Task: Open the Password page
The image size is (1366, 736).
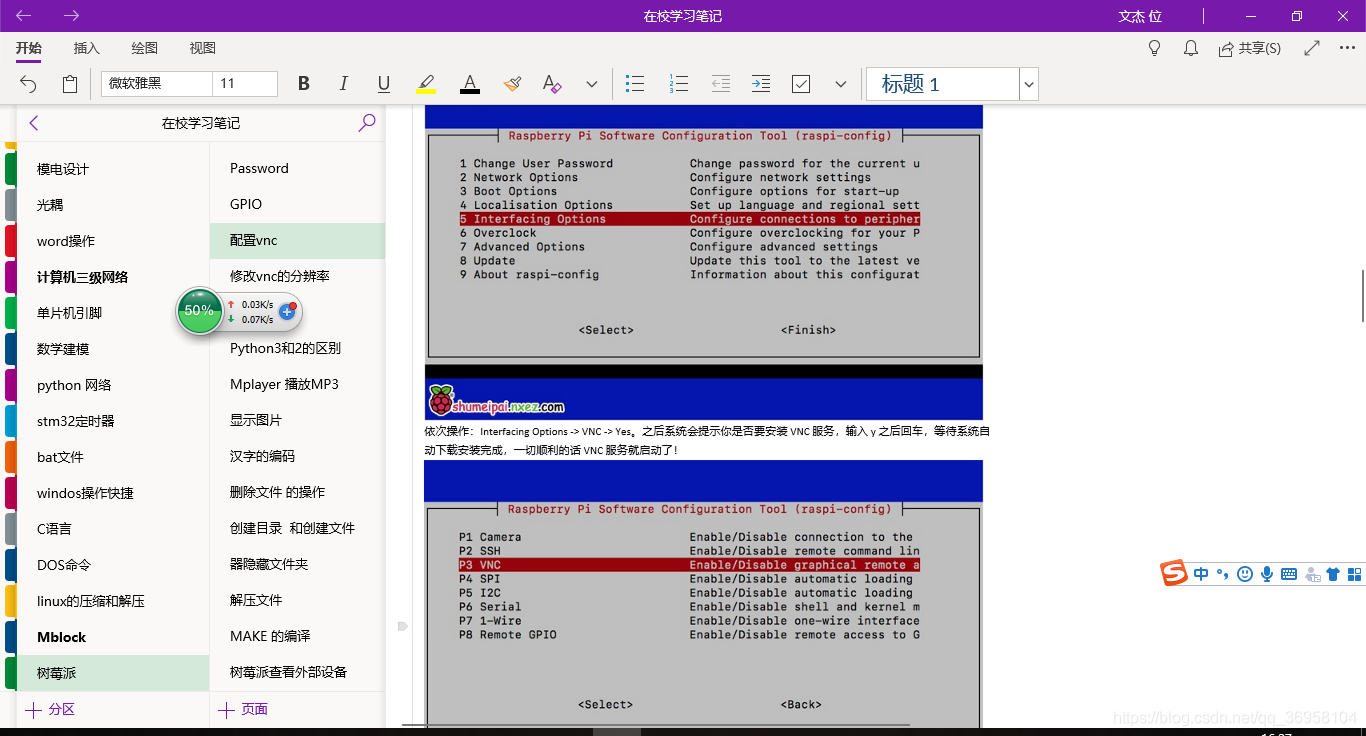Action: (x=297, y=168)
